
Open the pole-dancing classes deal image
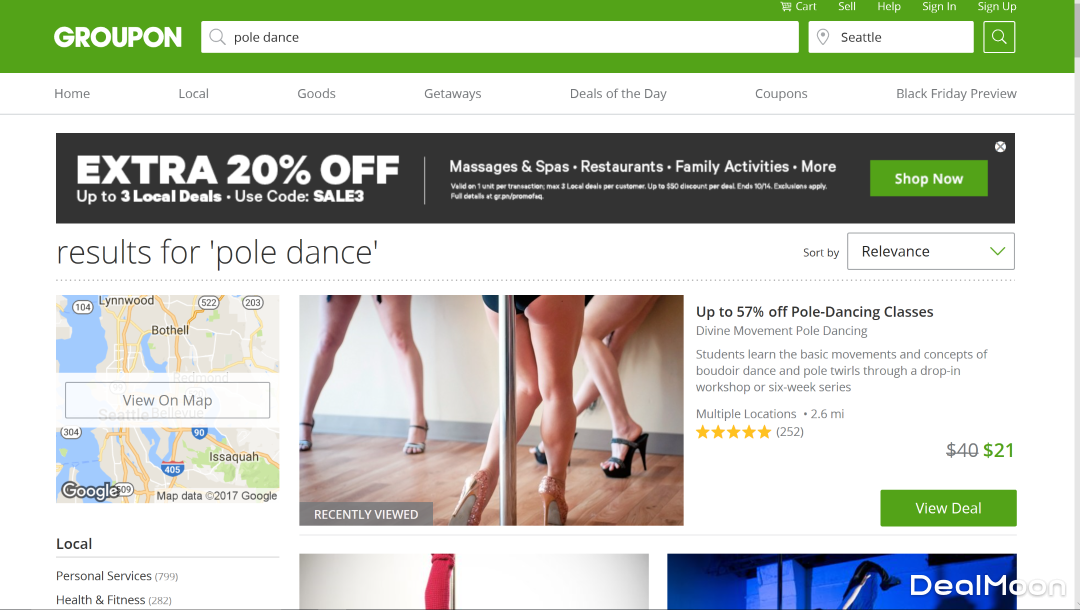click(x=491, y=410)
